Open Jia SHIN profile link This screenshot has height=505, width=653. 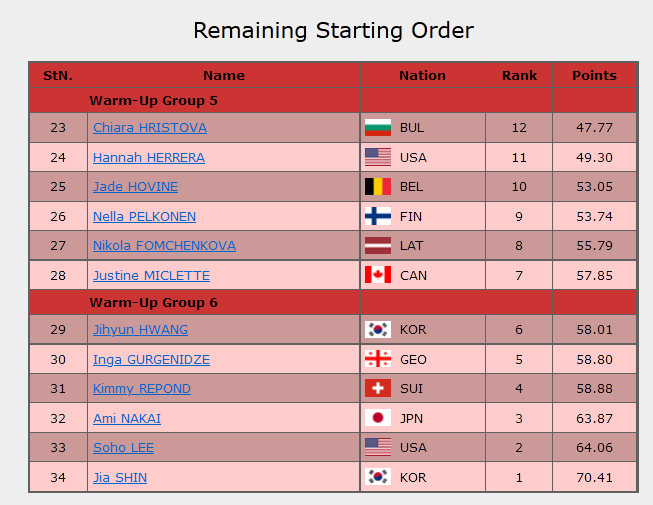click(x=119, y=478)
